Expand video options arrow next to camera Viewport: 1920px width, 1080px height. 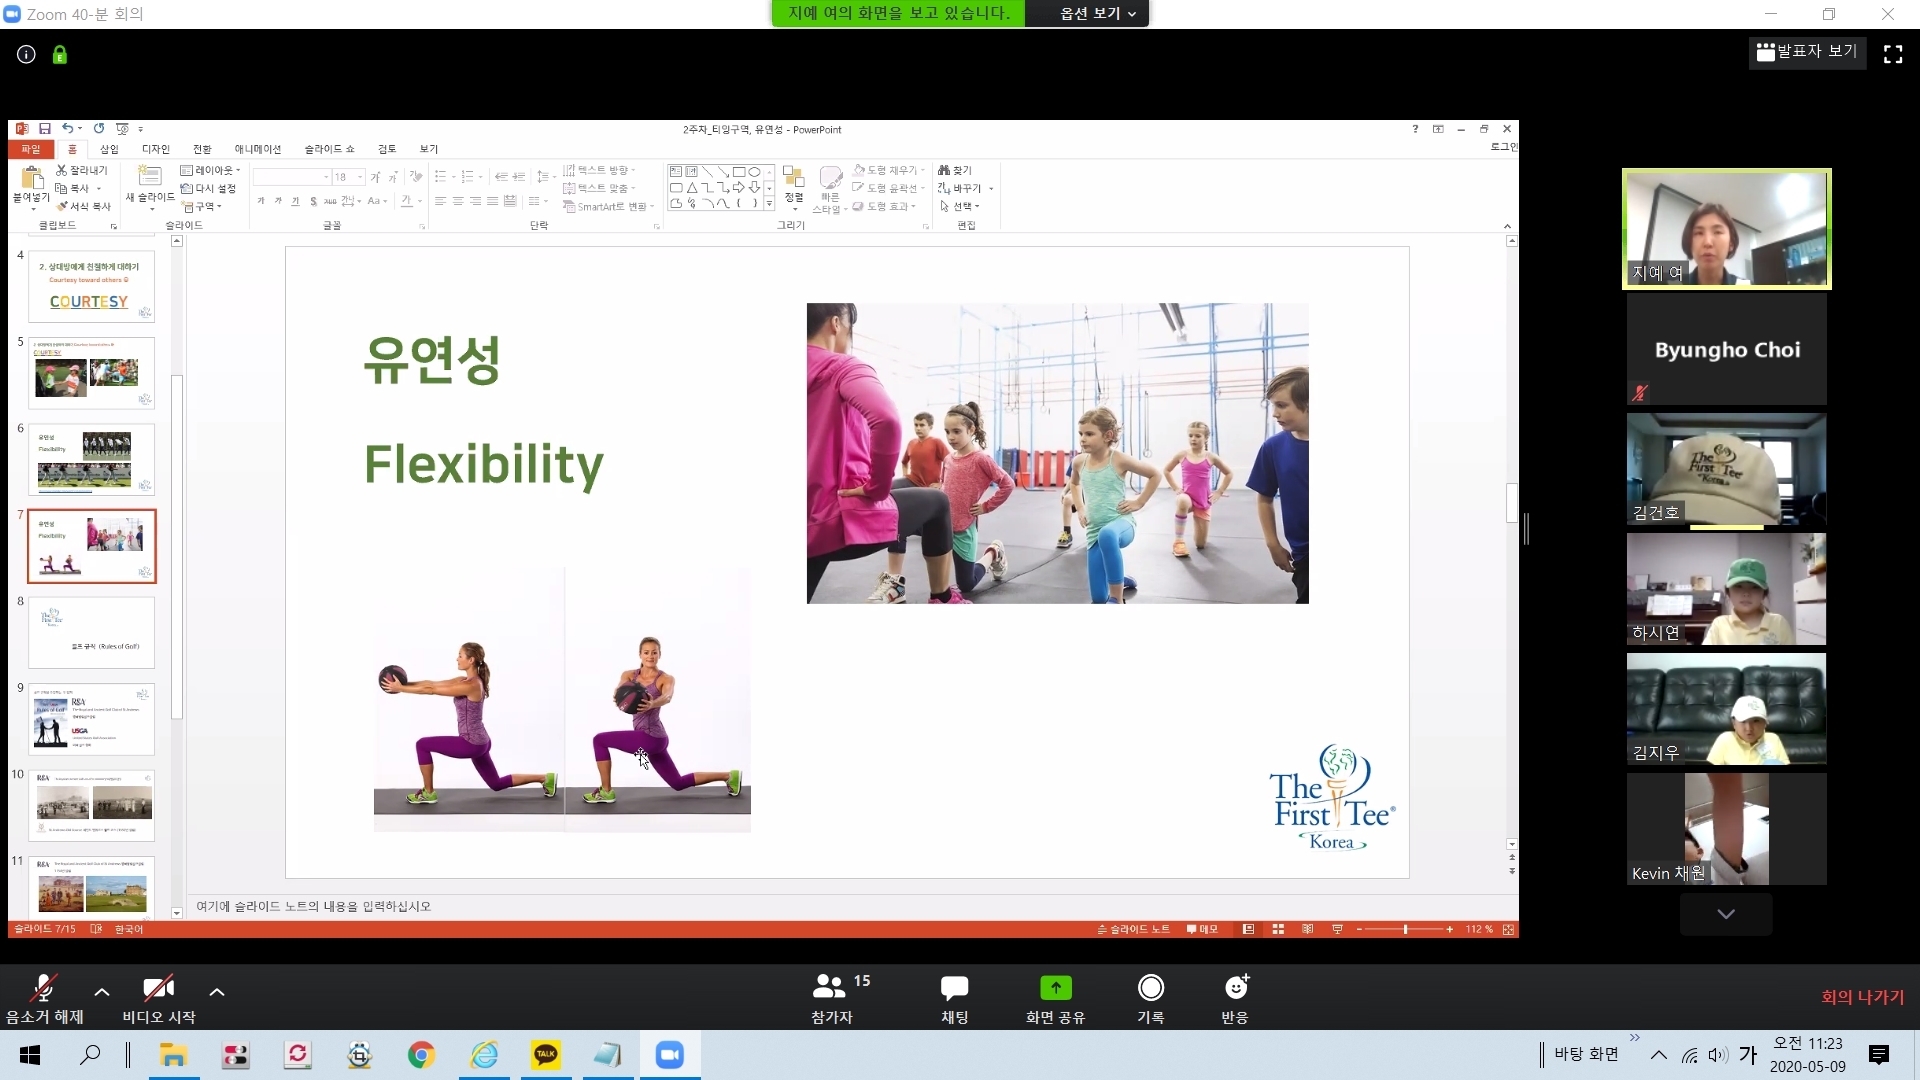click(217, 992)
